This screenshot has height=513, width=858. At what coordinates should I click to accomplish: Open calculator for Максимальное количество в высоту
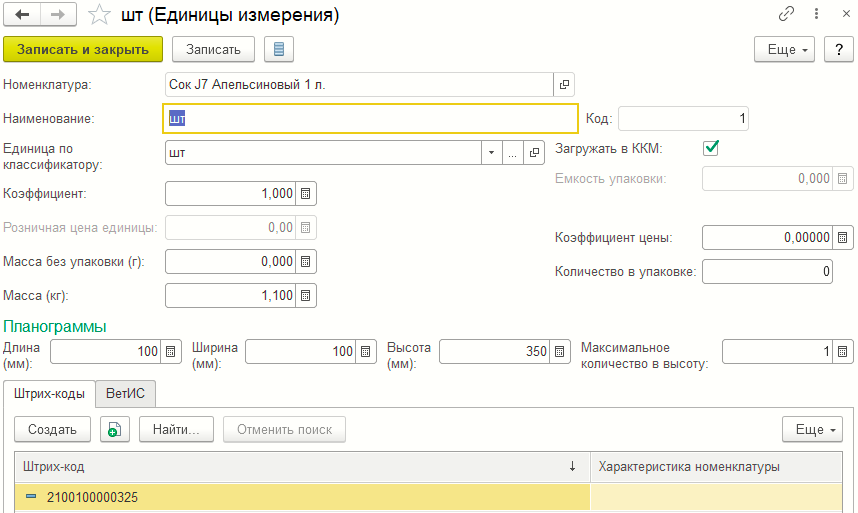[x=843, y=352]
